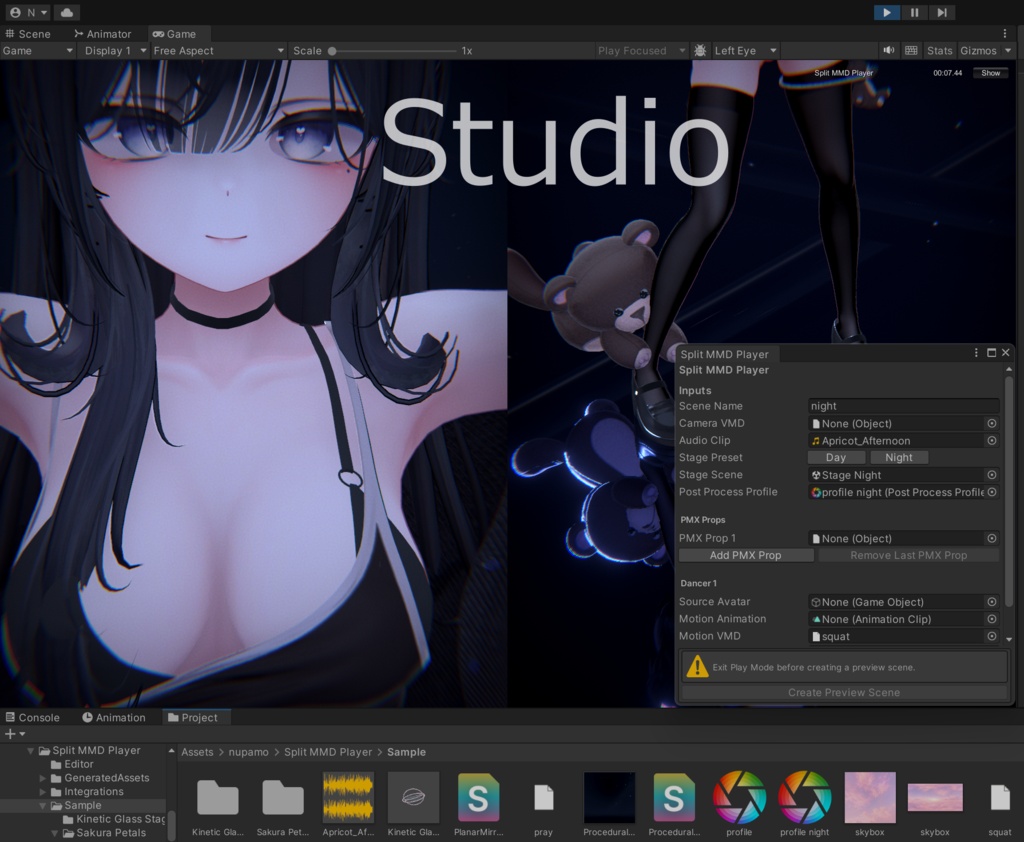Screen dimensions: 1024x842
Task: Collapse the Split MMD Player folder
Action: pos(30,751)
